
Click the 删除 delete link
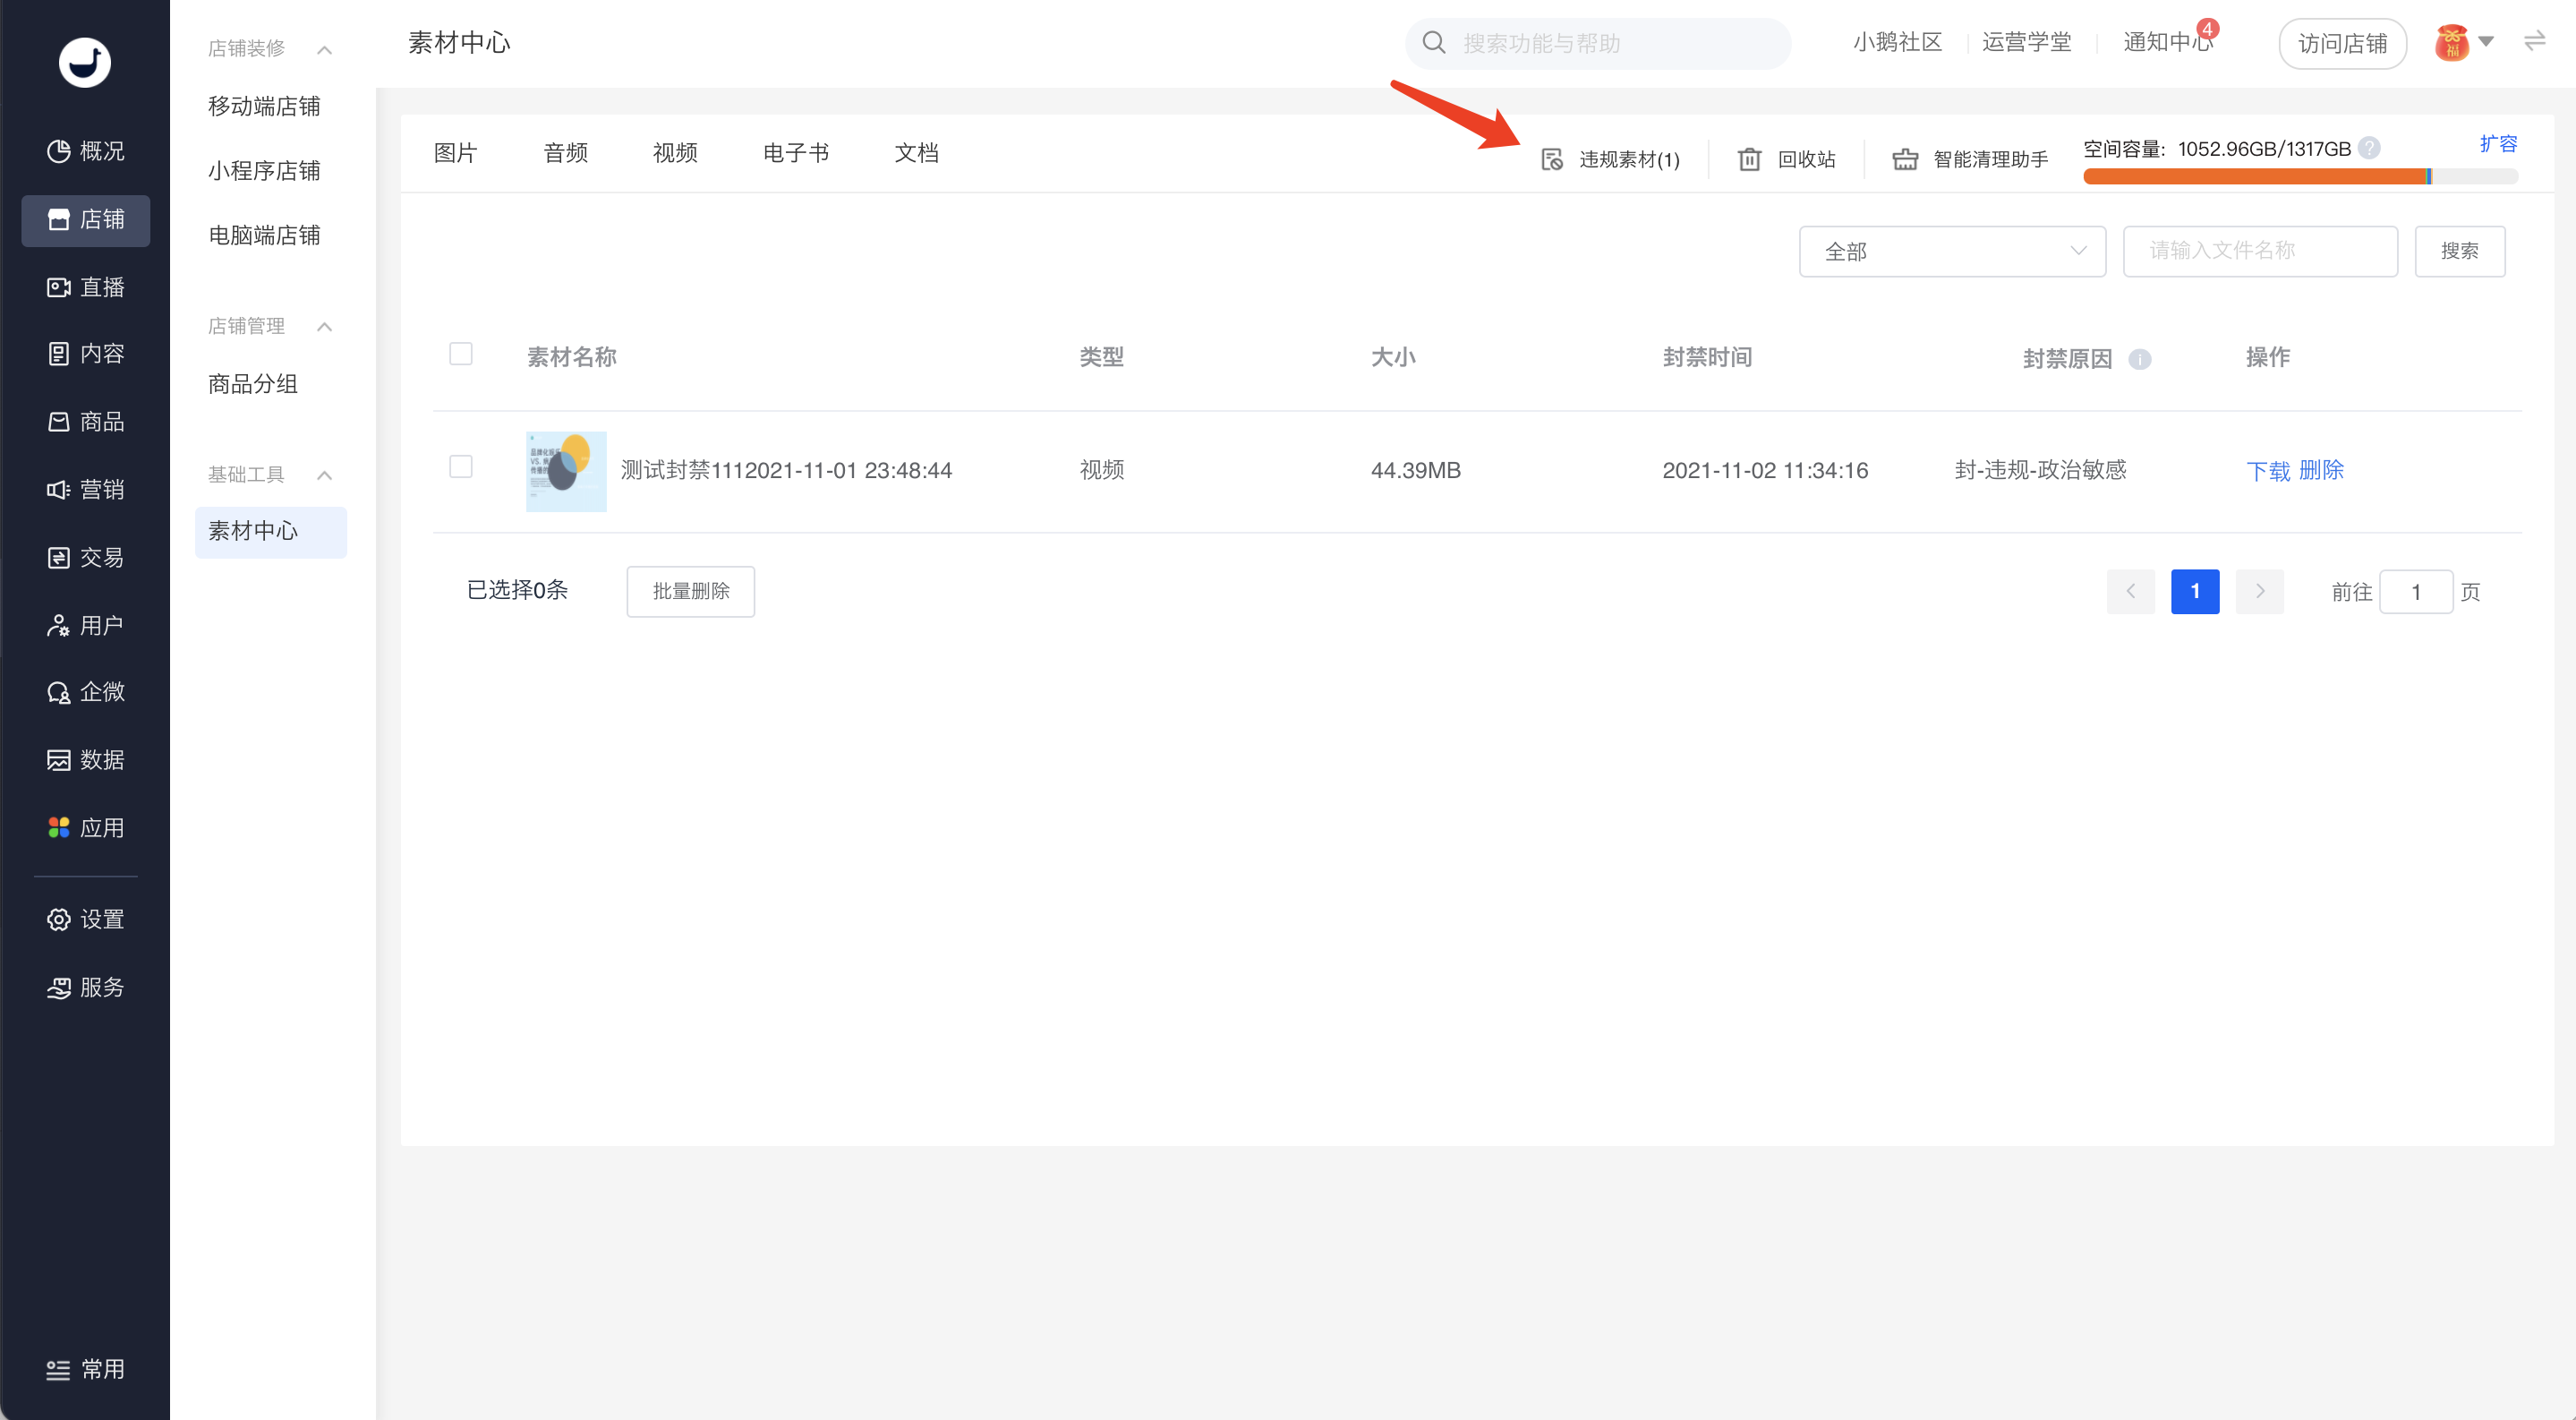tap(2321, 470)
